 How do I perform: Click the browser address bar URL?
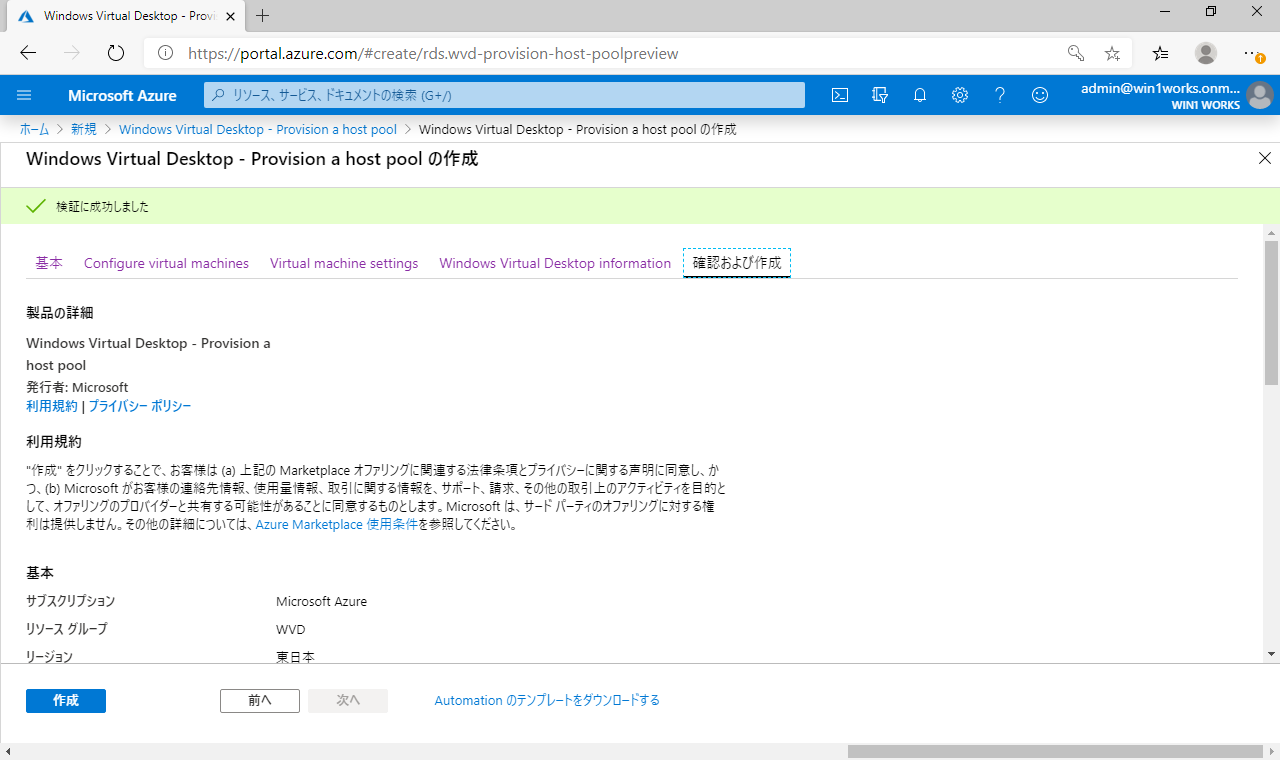[x=433, y=53]
